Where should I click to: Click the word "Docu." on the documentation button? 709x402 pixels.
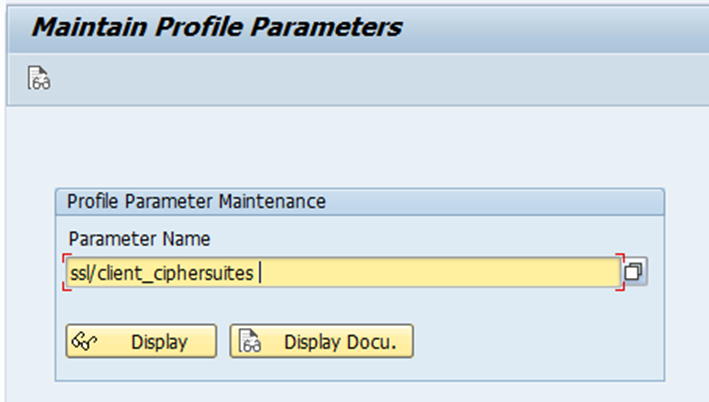pyautogui.click(x=376, y=342)
